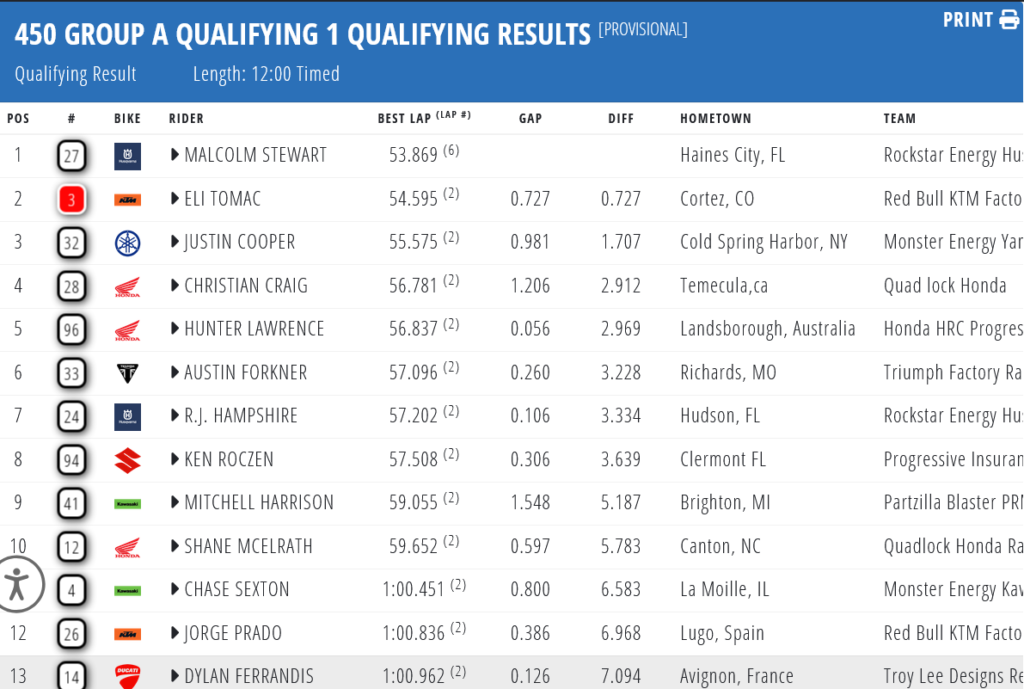Screen dimensions: 1024x689
Task: Expand Jorge Prado's row disclosure arrow
Action: 175,633
